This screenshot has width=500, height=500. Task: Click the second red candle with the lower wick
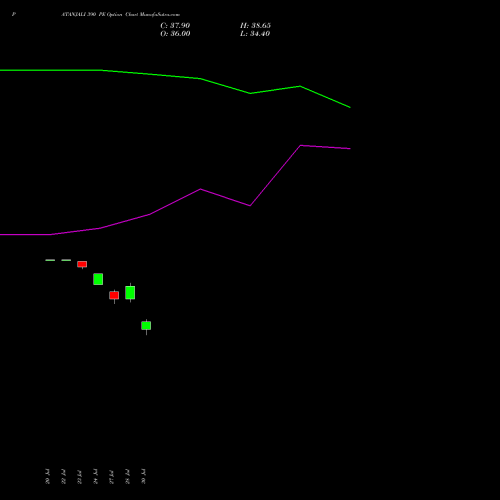tap(114, 295)
